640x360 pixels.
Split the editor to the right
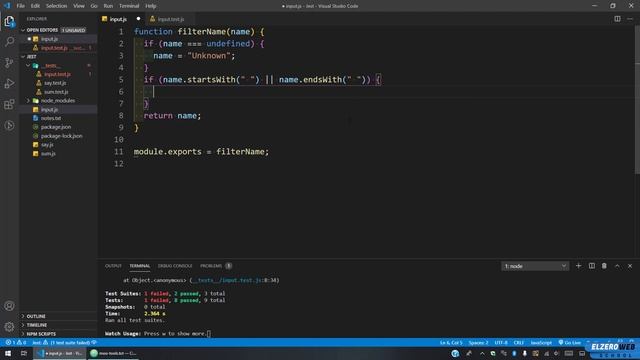617,19
